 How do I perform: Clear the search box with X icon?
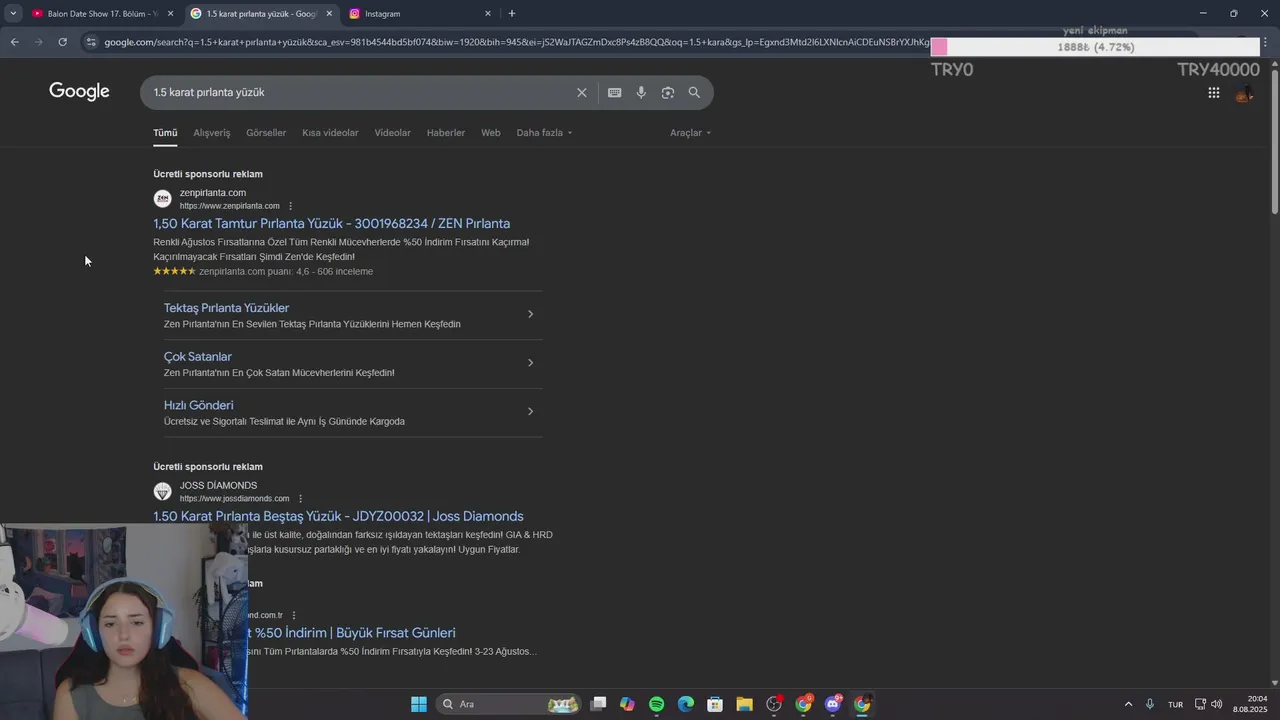pyautogui.click(x=581, y=92)
